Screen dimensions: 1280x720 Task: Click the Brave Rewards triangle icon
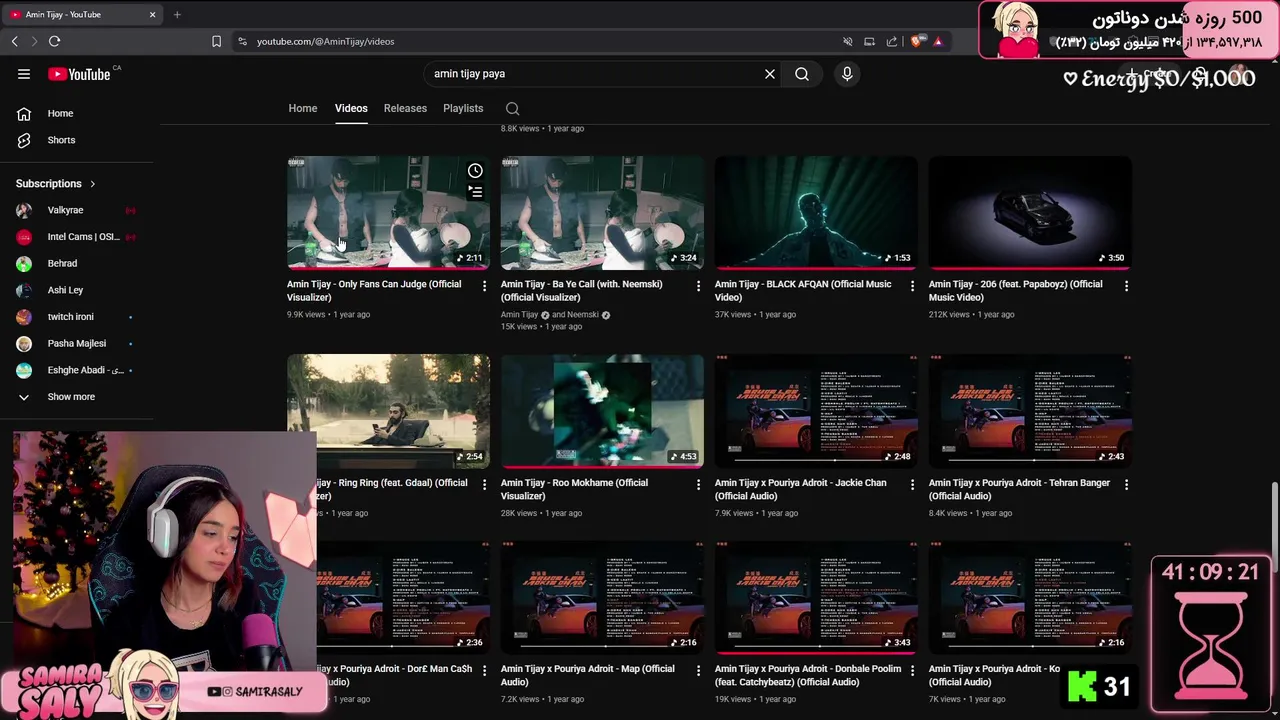click(938, 41)
